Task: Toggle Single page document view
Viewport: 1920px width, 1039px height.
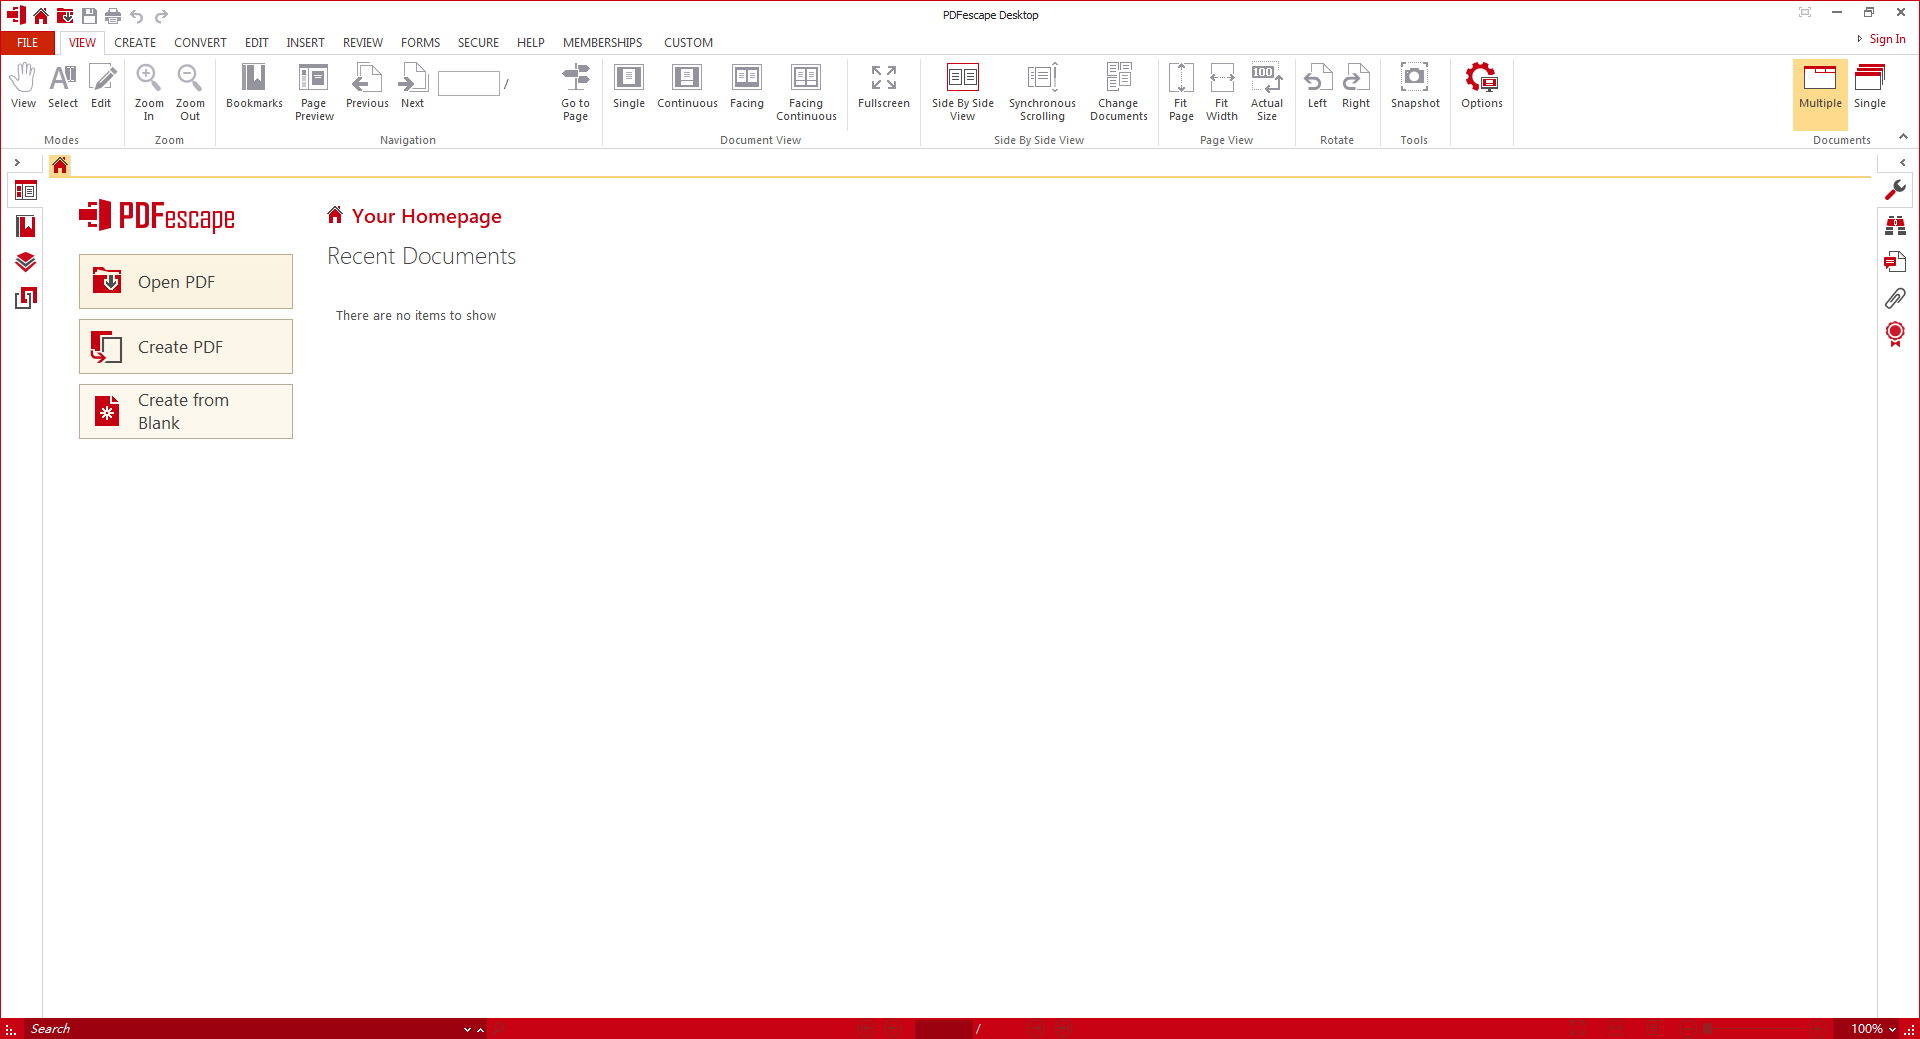Action: tap(629, 87)
